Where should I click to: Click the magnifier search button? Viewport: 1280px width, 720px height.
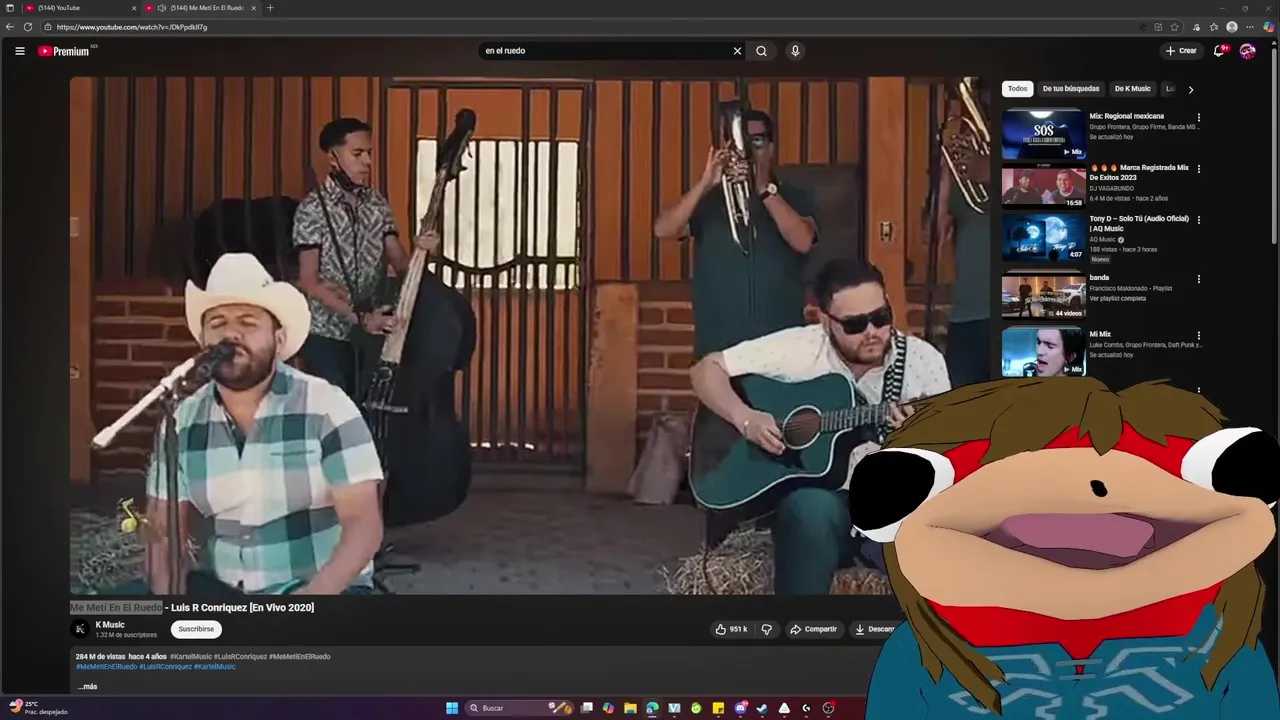762,51
